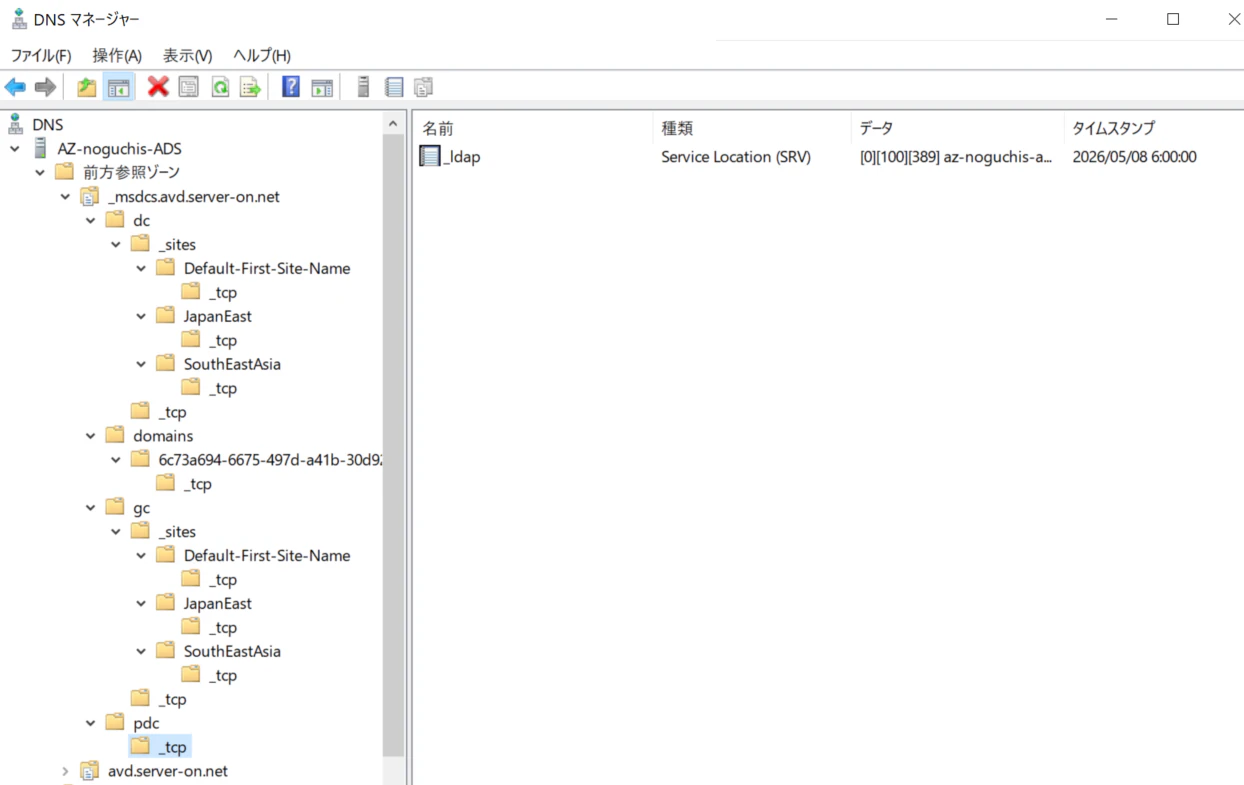Click the [0][100][389] az-noguchis data cell
The width and height of the screenshot is (1244, 785).
pos(956,157)
